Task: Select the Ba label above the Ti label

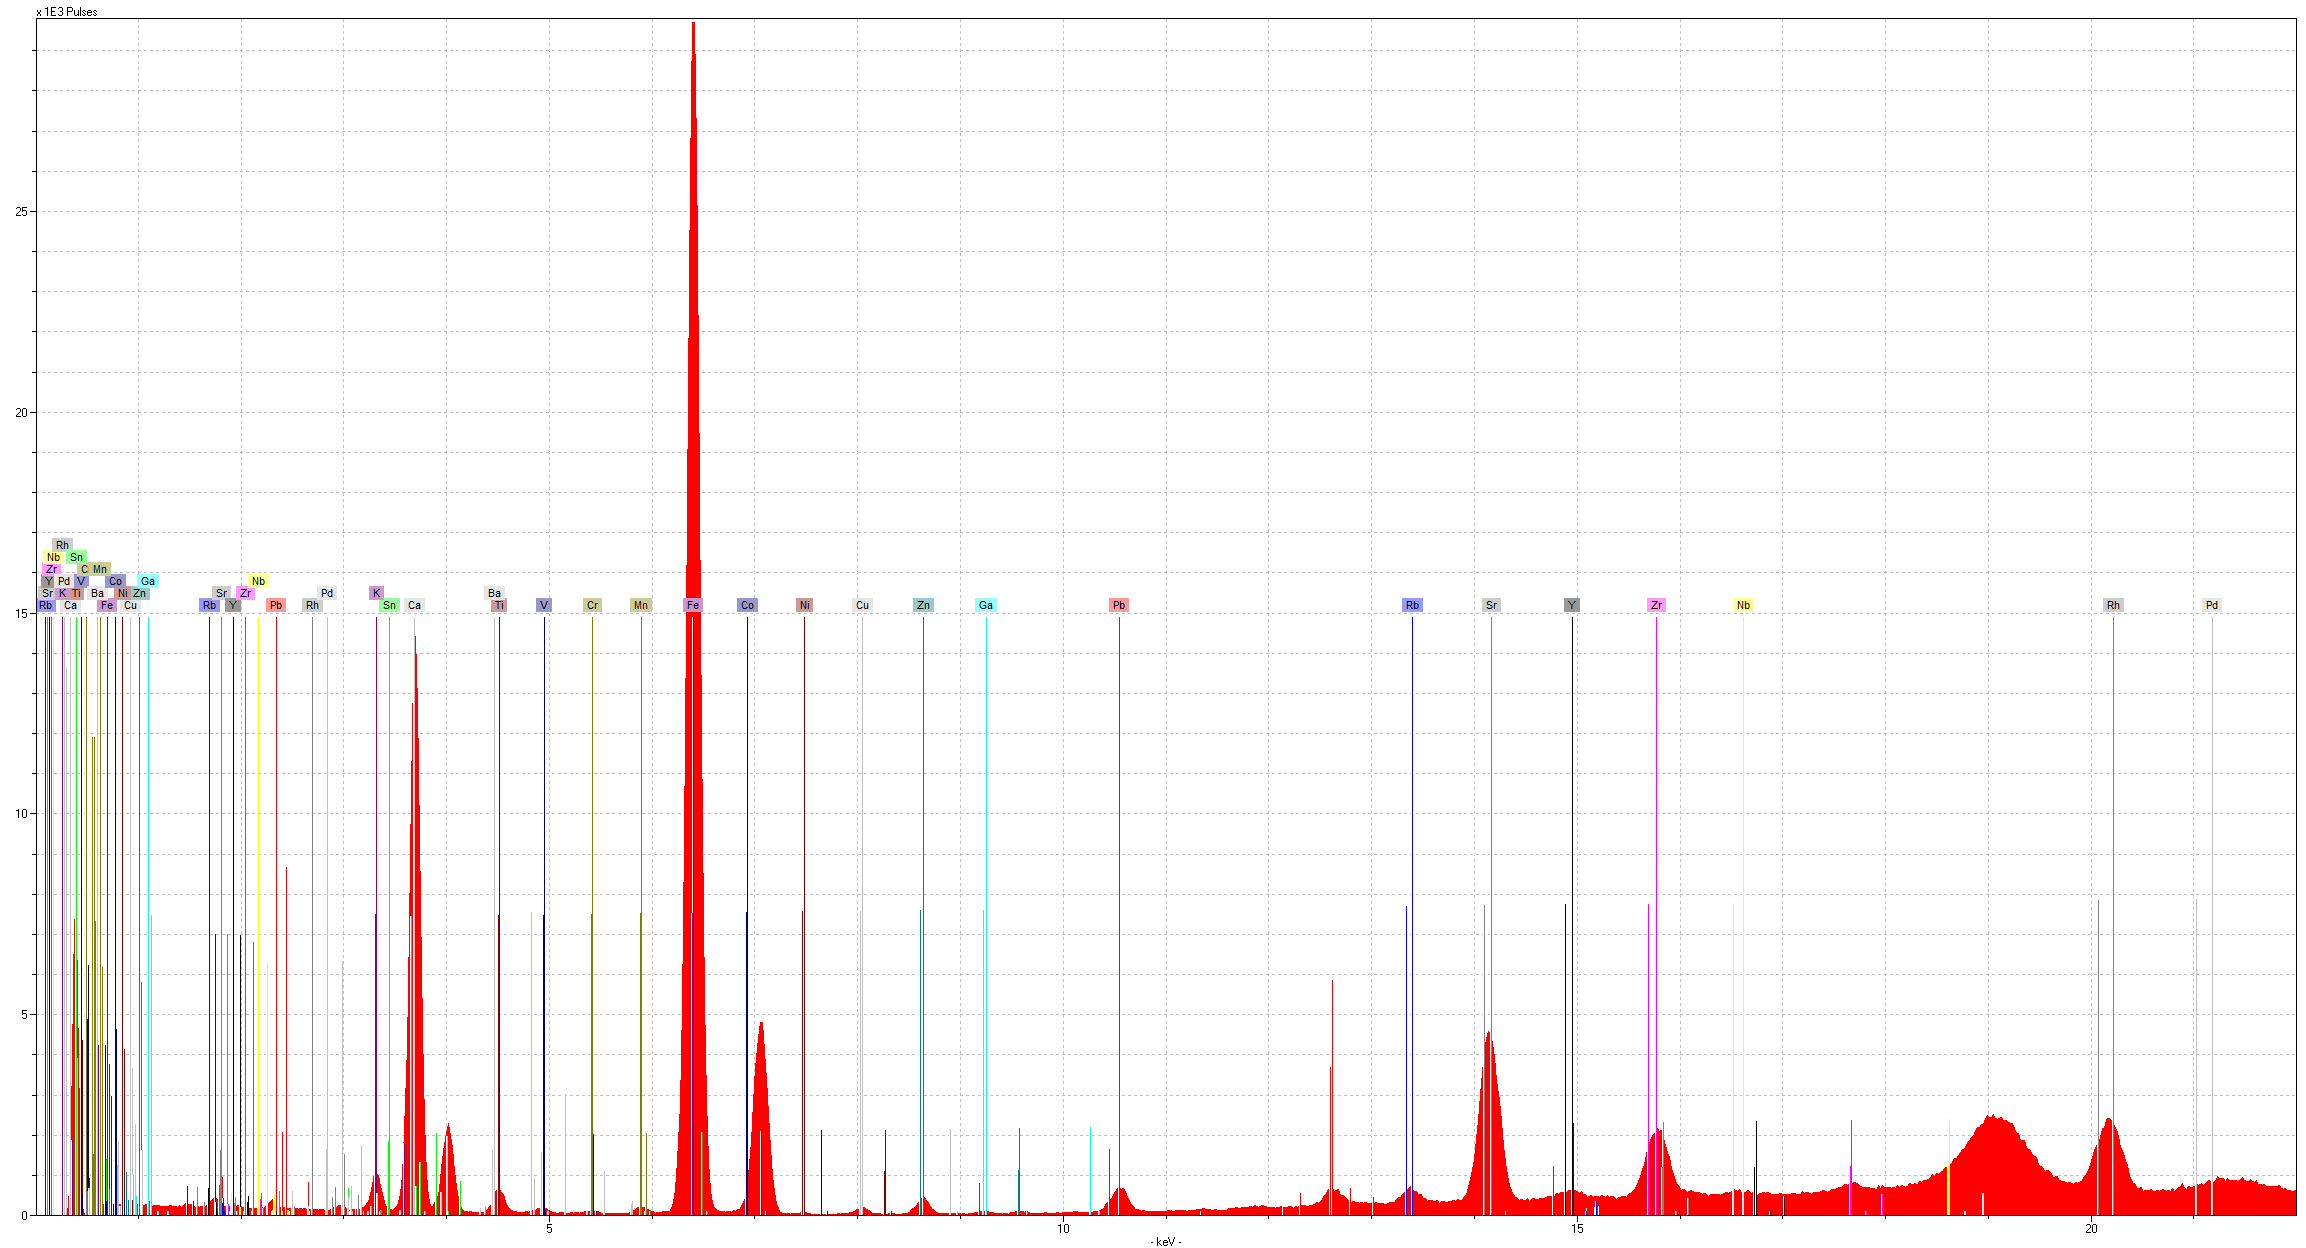Action: 494,593
